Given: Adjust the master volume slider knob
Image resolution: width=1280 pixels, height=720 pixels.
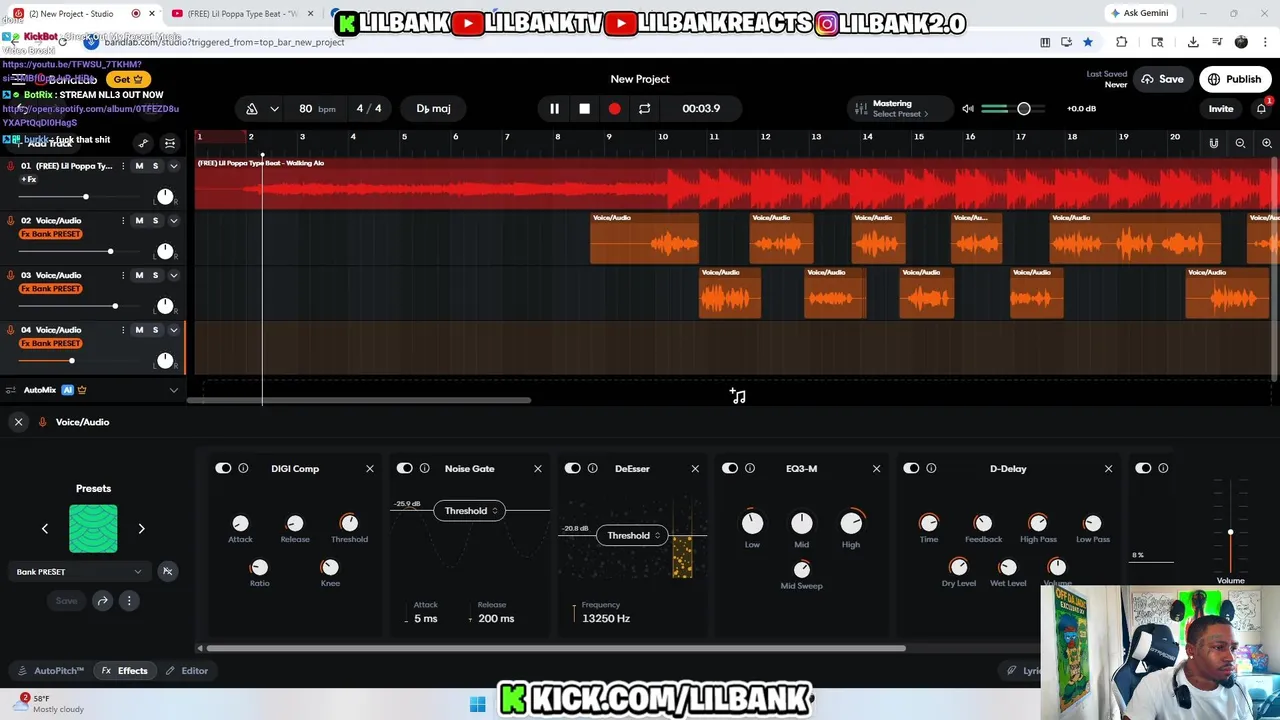Looking at the screenshot, I should (1023, 108).
